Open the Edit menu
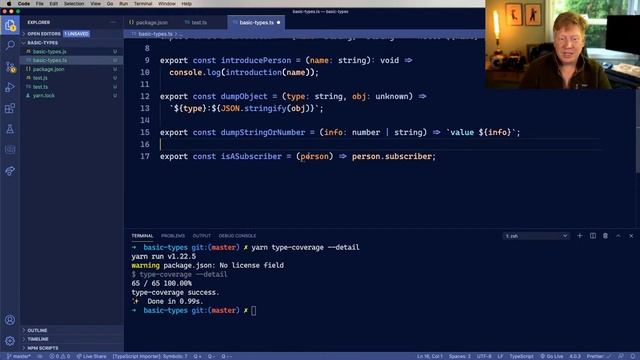This screenshot has height=360, width=640. (x=53, y=4)
